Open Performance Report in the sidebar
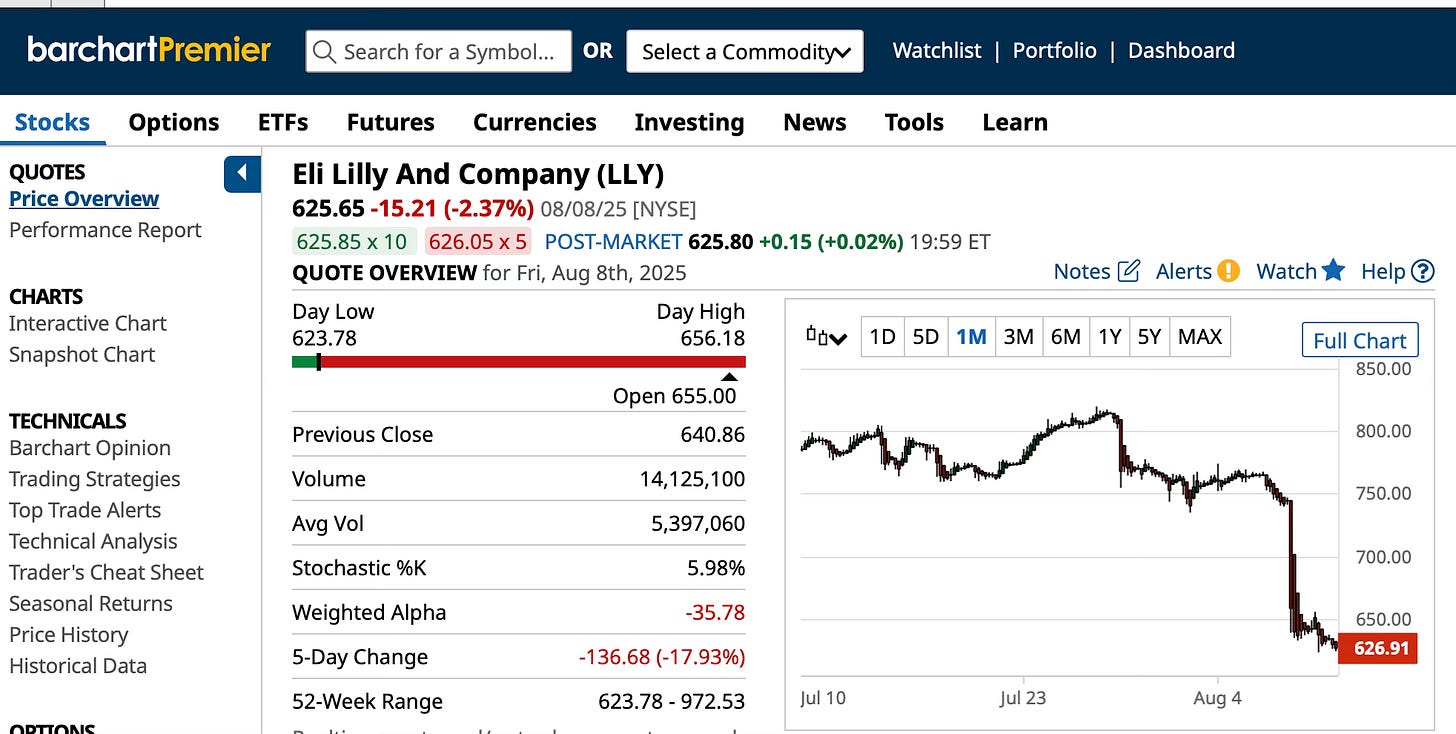The width and height of the screenshot is (1456, 734). 105,230
